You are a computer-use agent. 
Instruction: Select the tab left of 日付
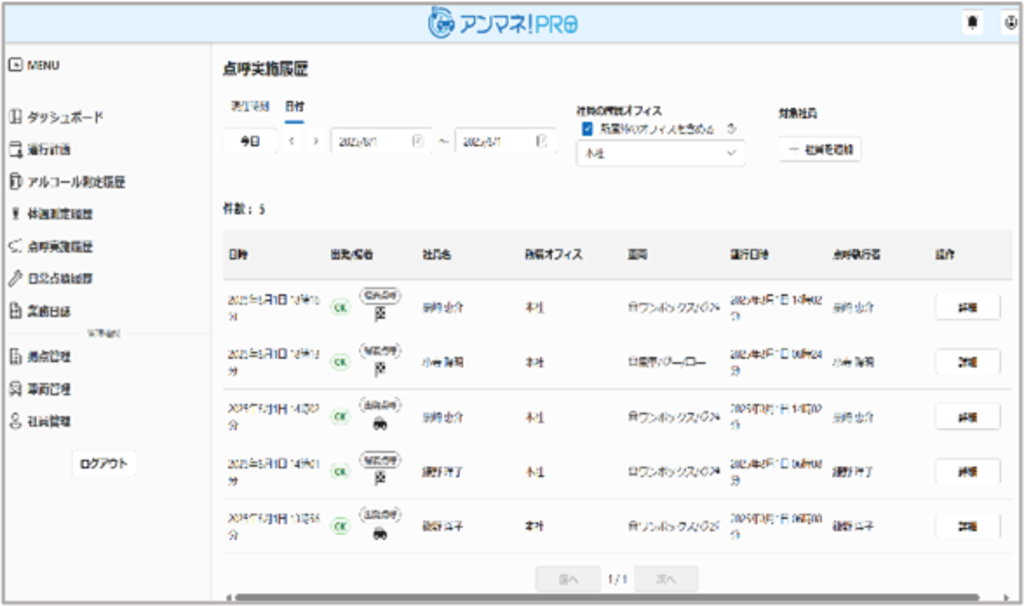pos(249,106)
